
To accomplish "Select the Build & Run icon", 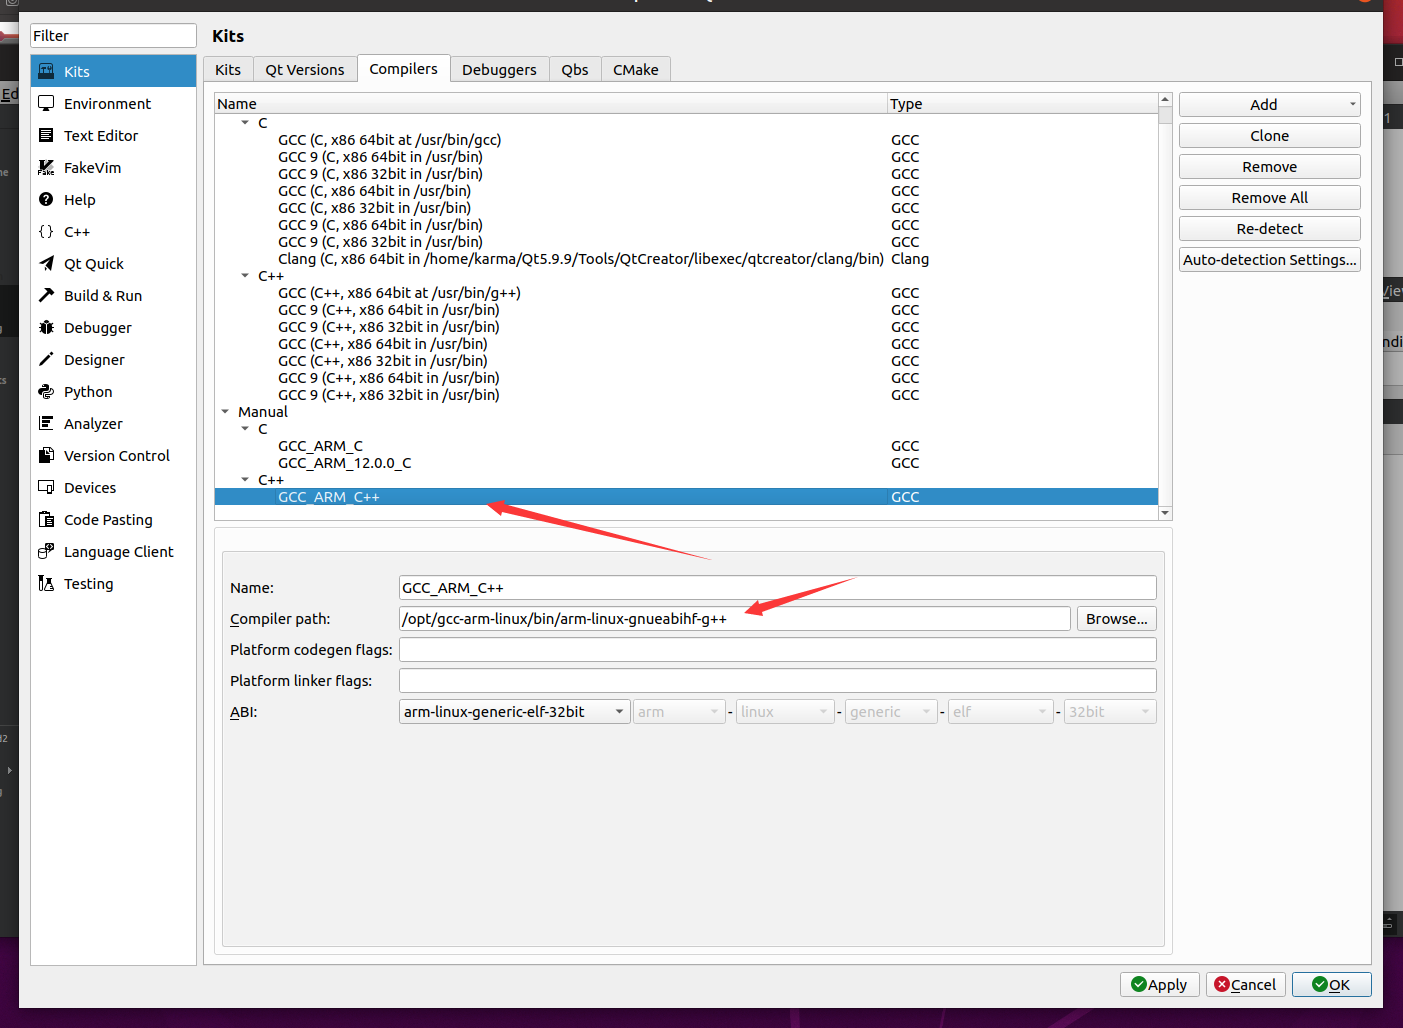I will 44,295.
